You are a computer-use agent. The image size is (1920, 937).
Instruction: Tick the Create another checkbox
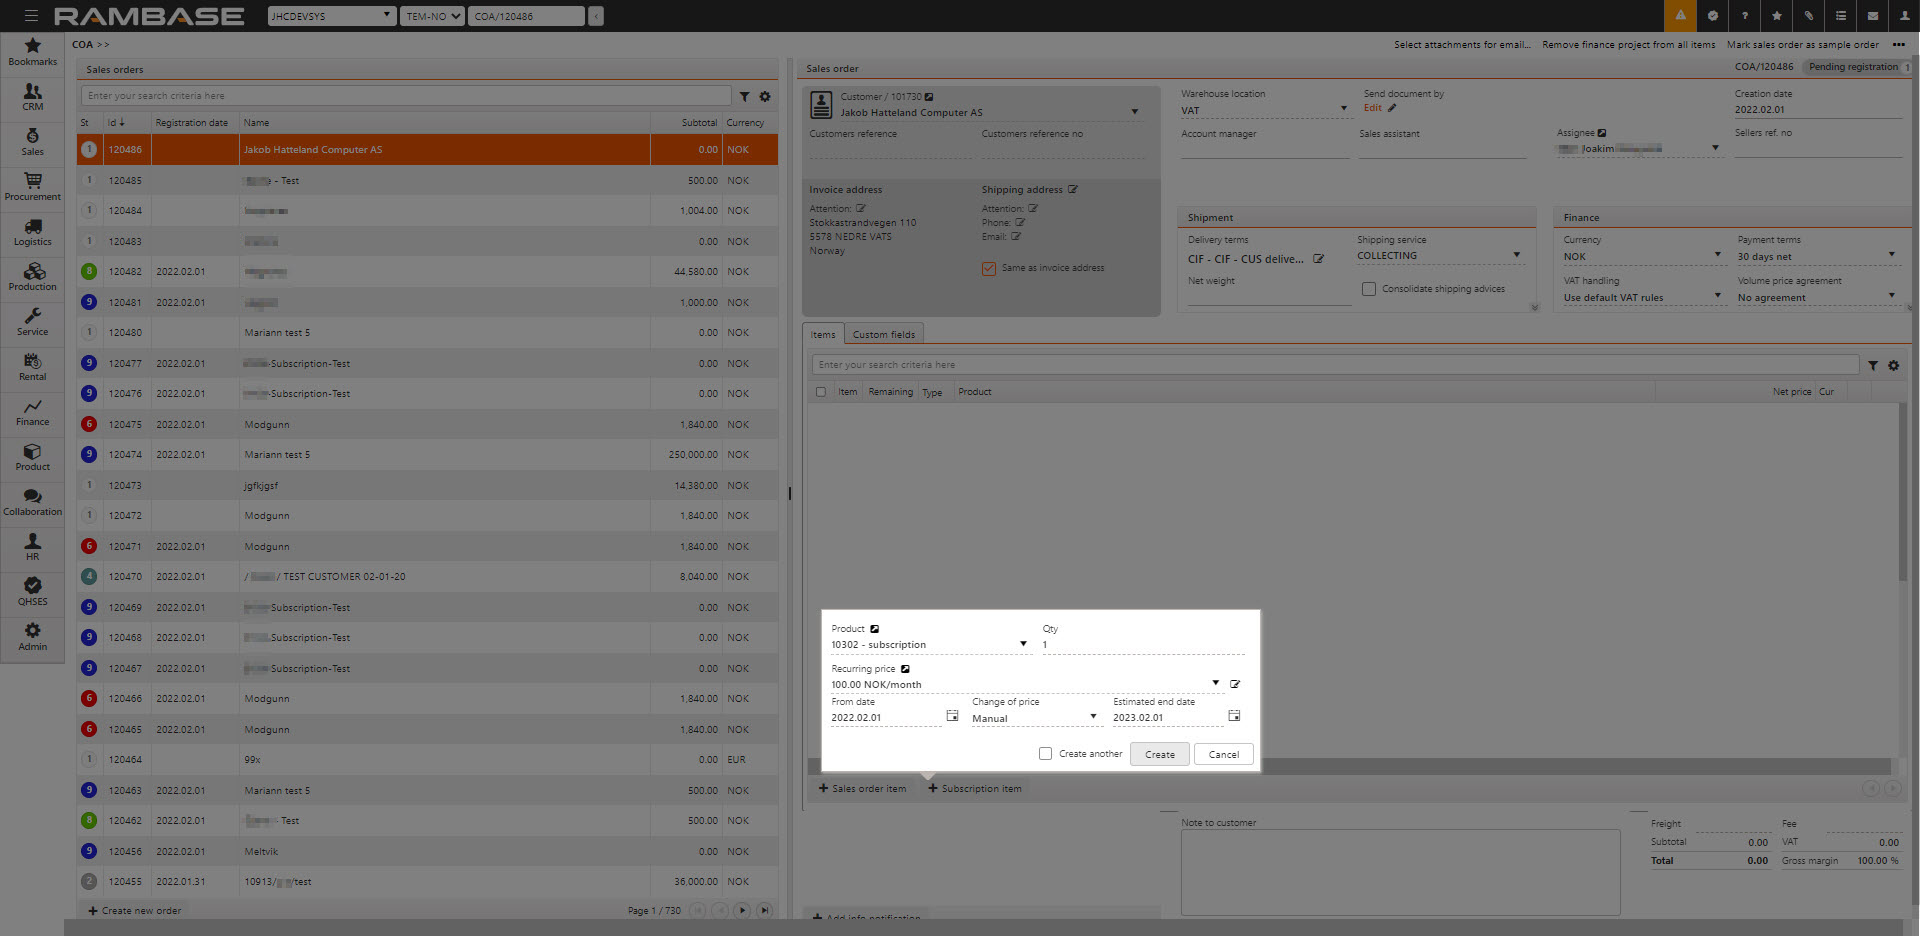click(1045, 754)
